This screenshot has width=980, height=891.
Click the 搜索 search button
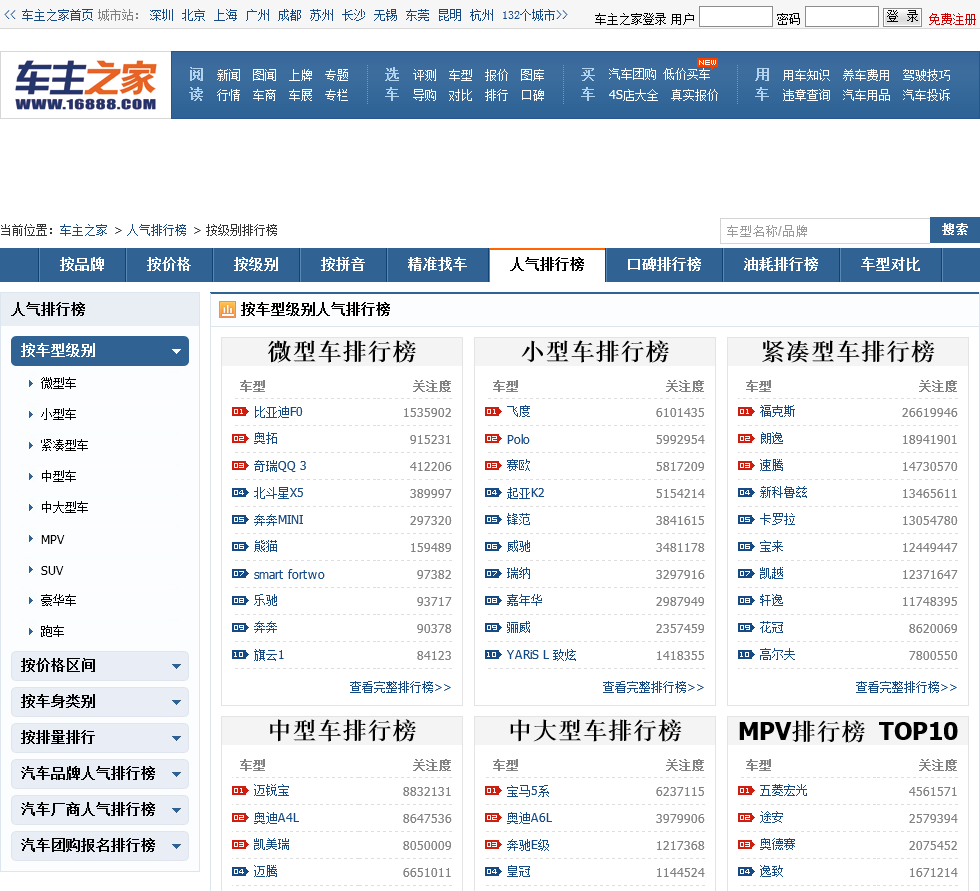[x=955, y=230]
